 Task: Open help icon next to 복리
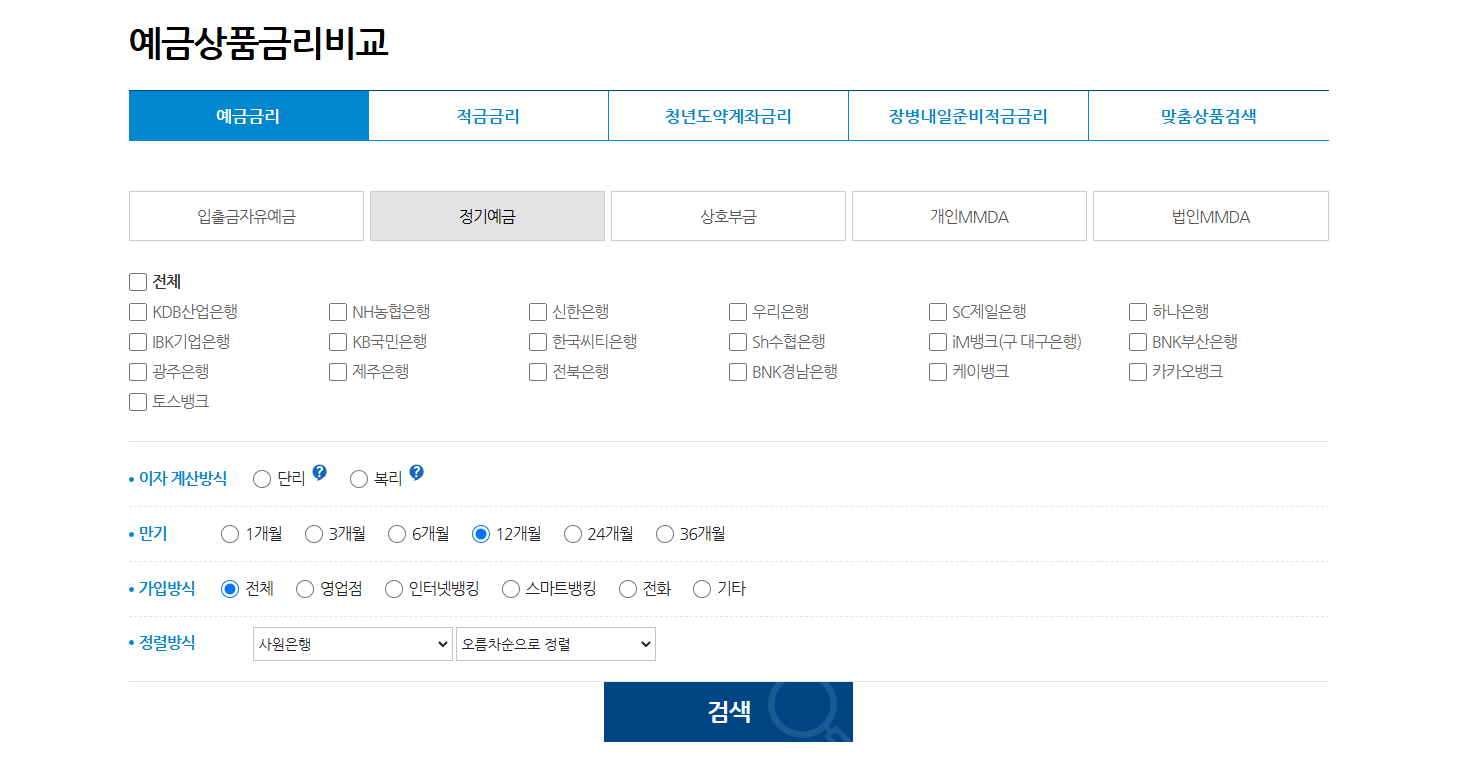(416, 472)
